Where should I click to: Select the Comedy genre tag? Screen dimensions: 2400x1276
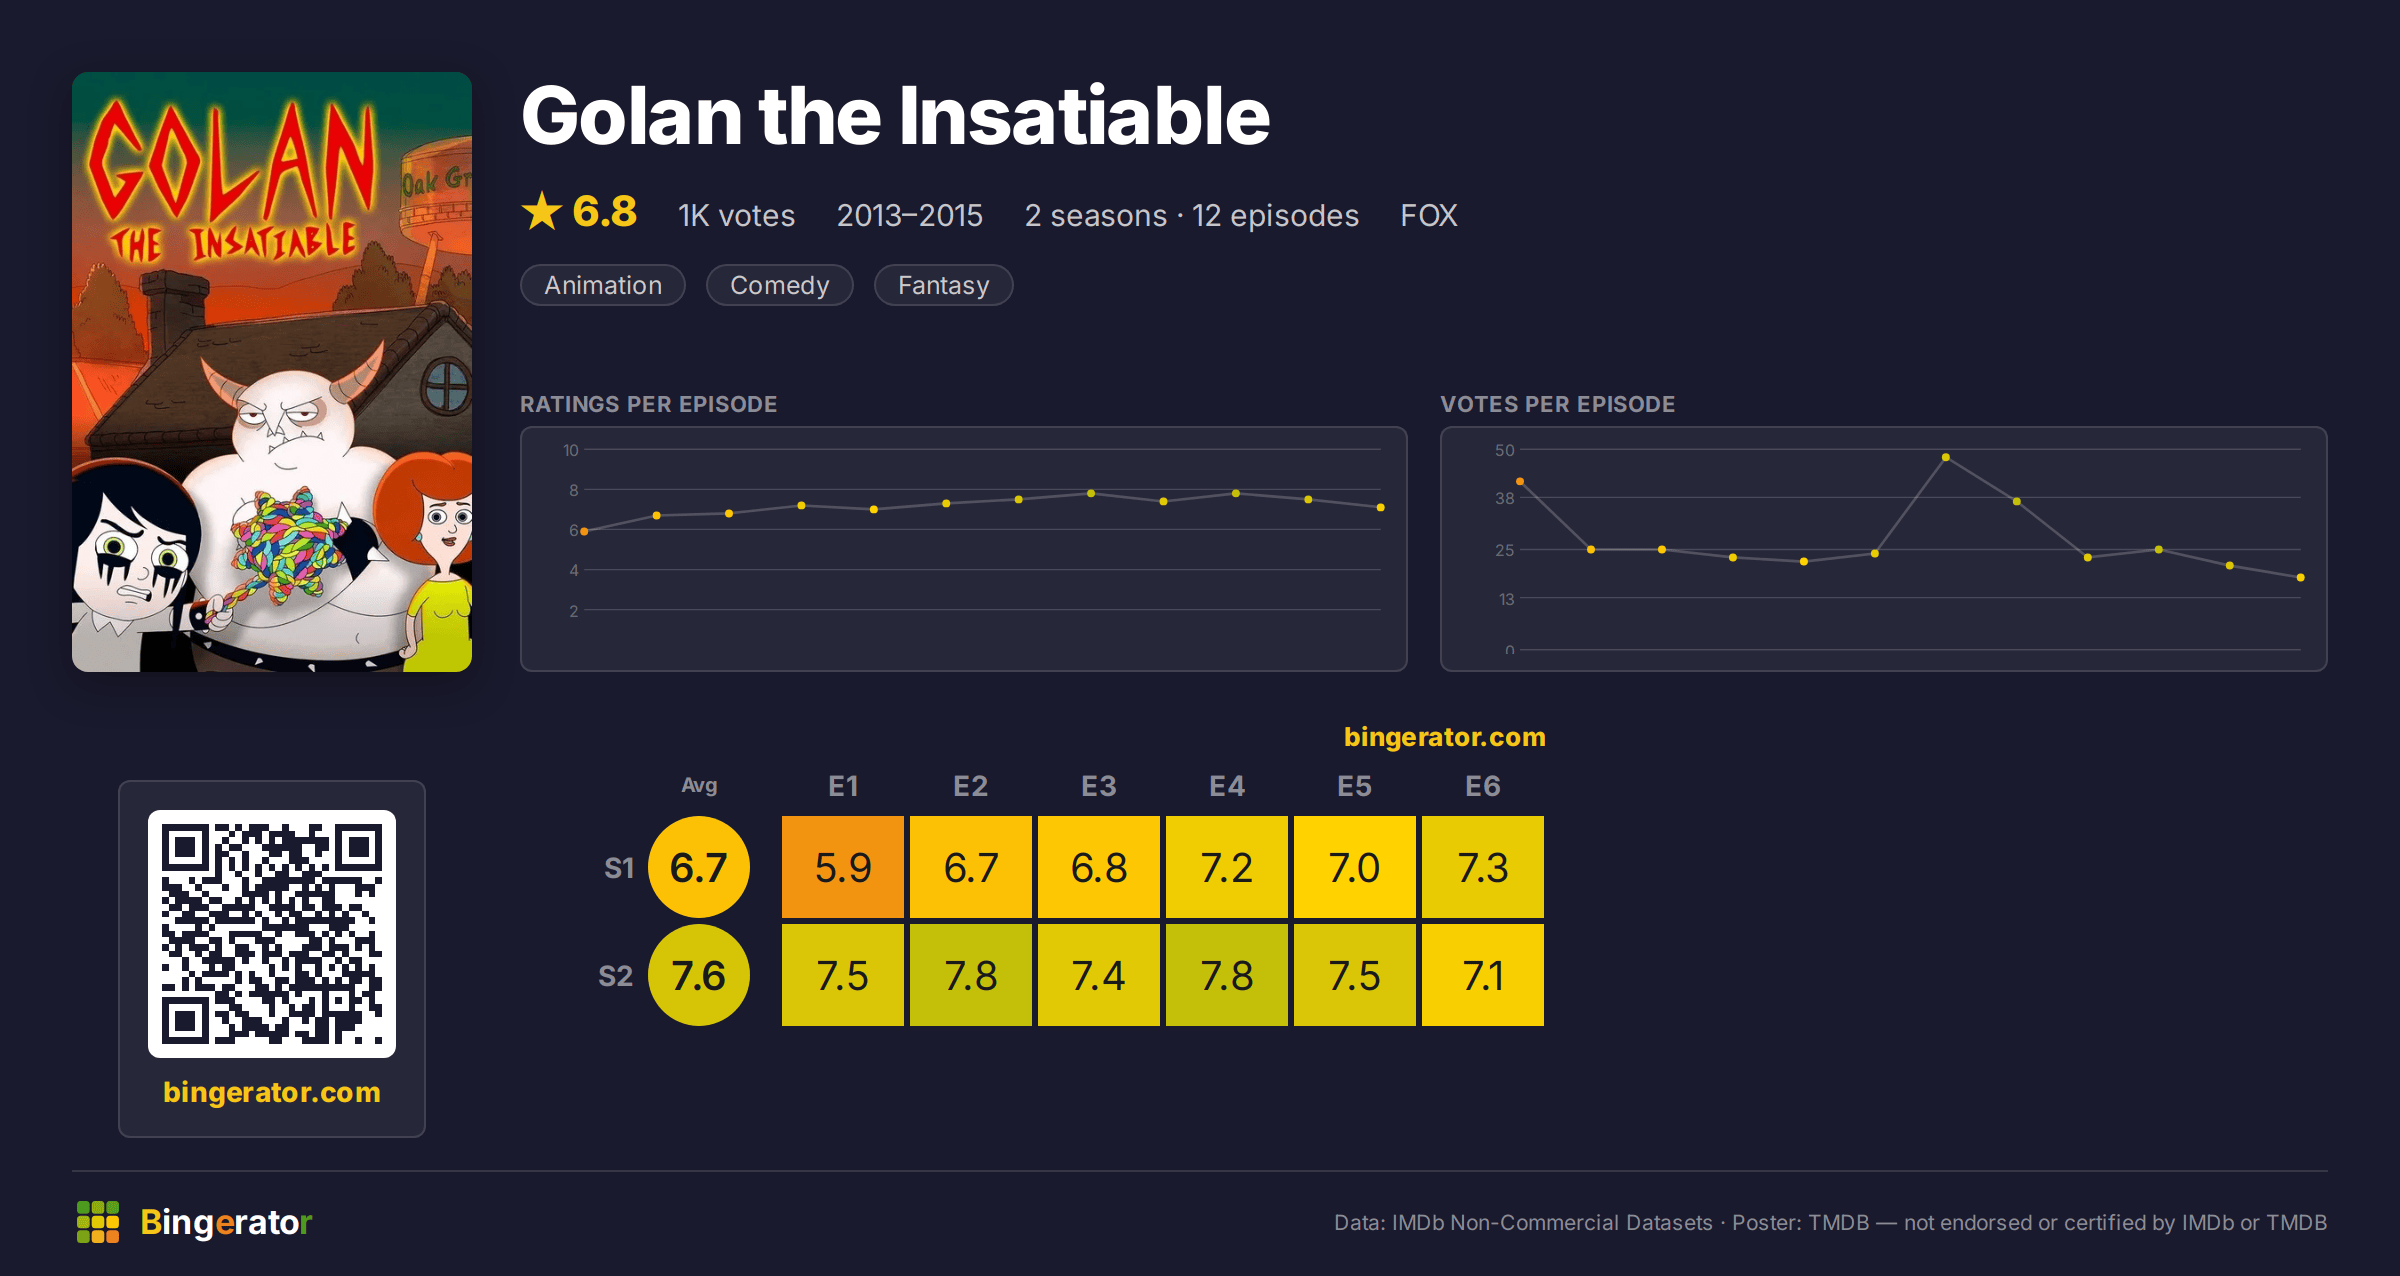(x=780, y=285)
